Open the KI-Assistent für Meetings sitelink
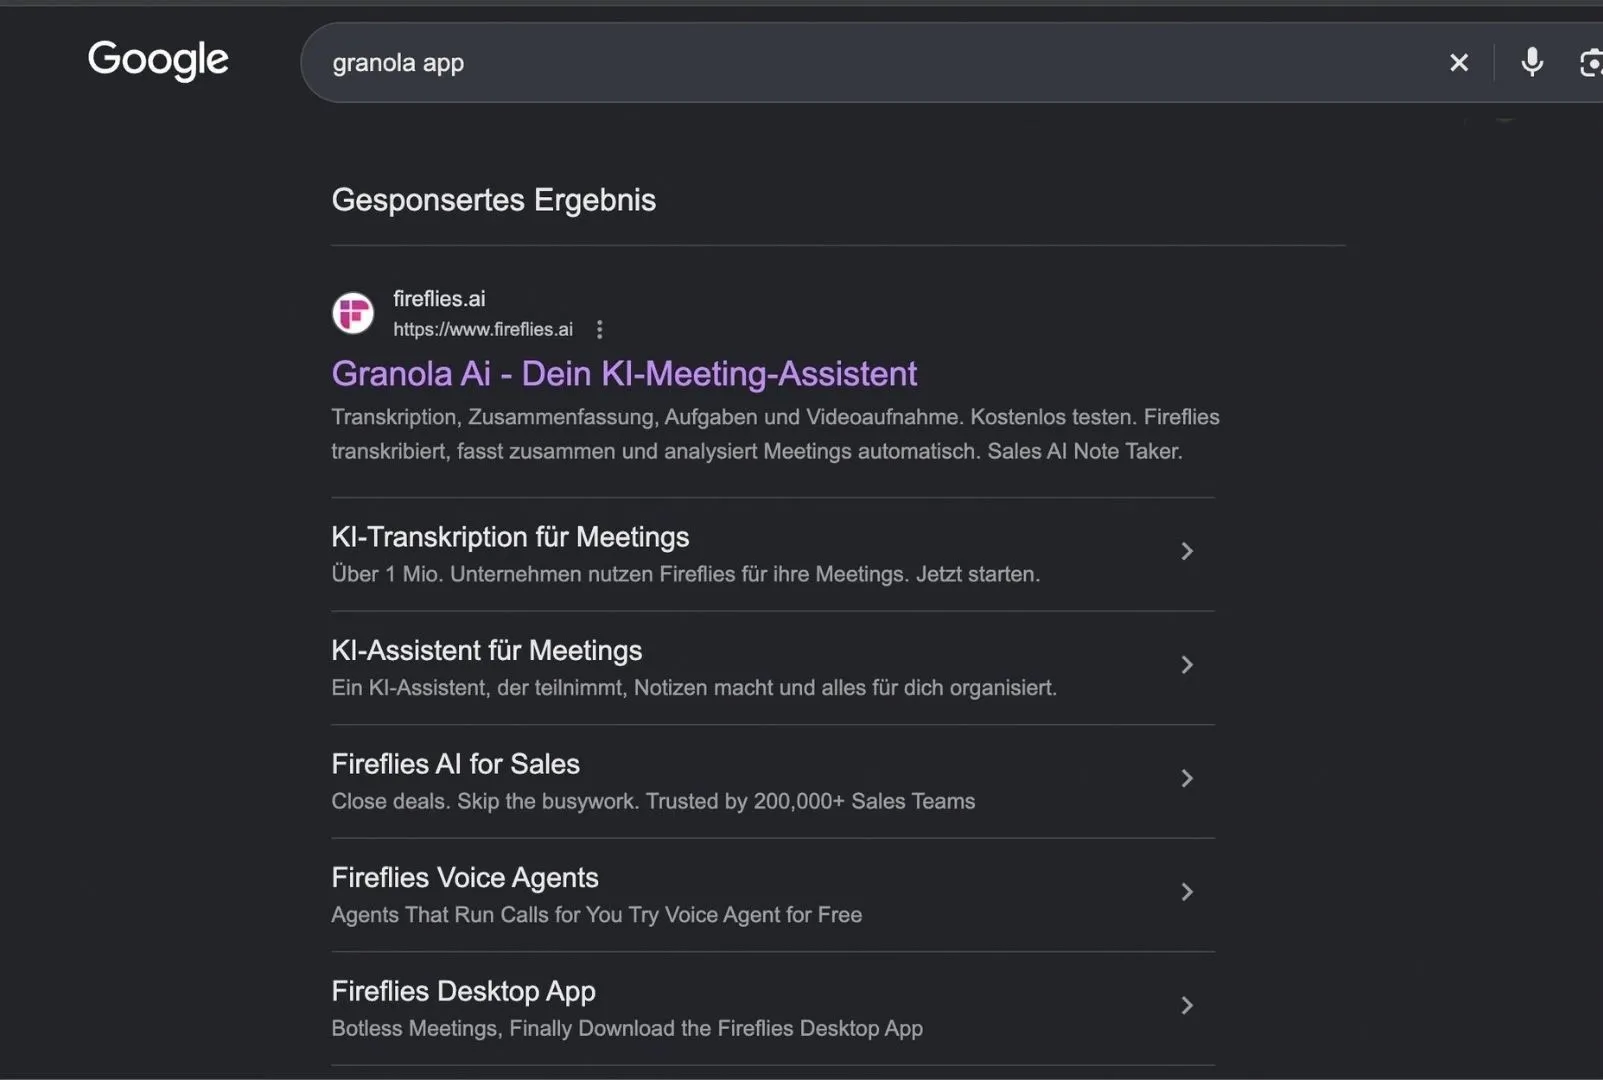The width and height of the screenshot is (1603, 1080). (x=487, y=651)
